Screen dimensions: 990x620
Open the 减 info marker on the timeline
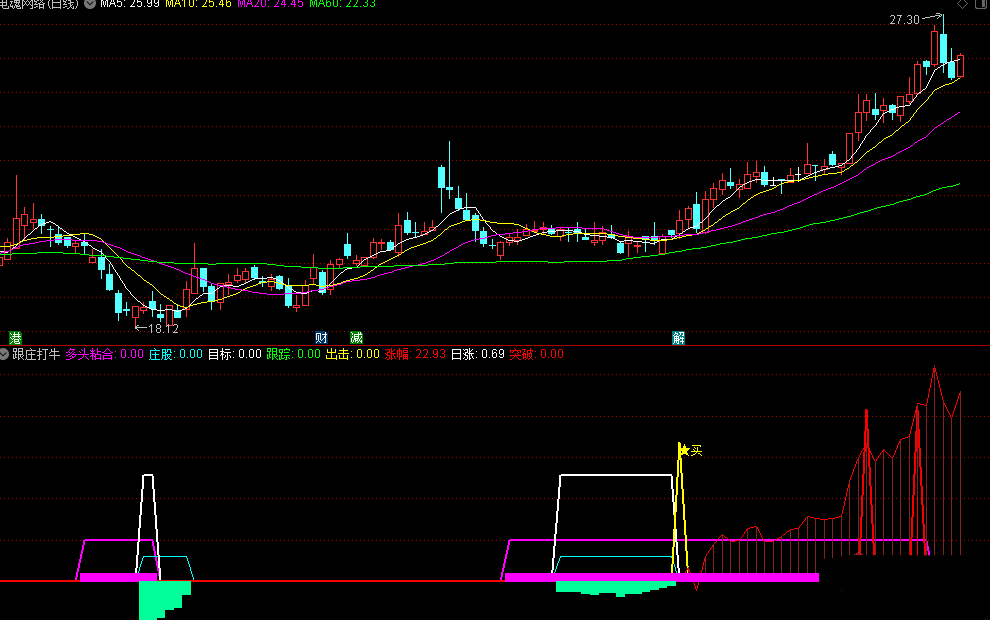pyautogui.click(x=356, y=338)
